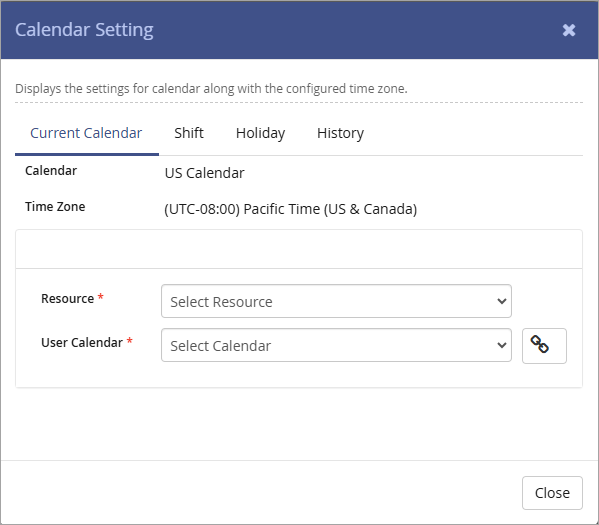599x525 pixels.
Task: Select the Current Calendar tab
Action: click(x=86, y=133)
